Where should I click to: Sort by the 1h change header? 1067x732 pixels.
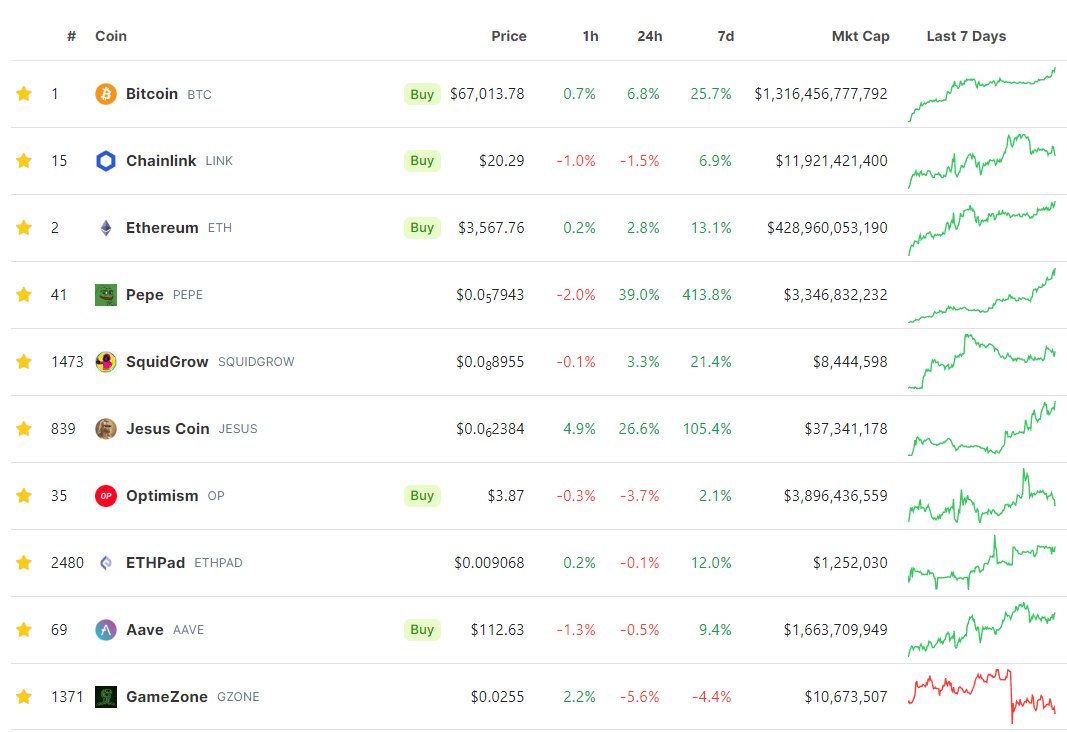591,36
